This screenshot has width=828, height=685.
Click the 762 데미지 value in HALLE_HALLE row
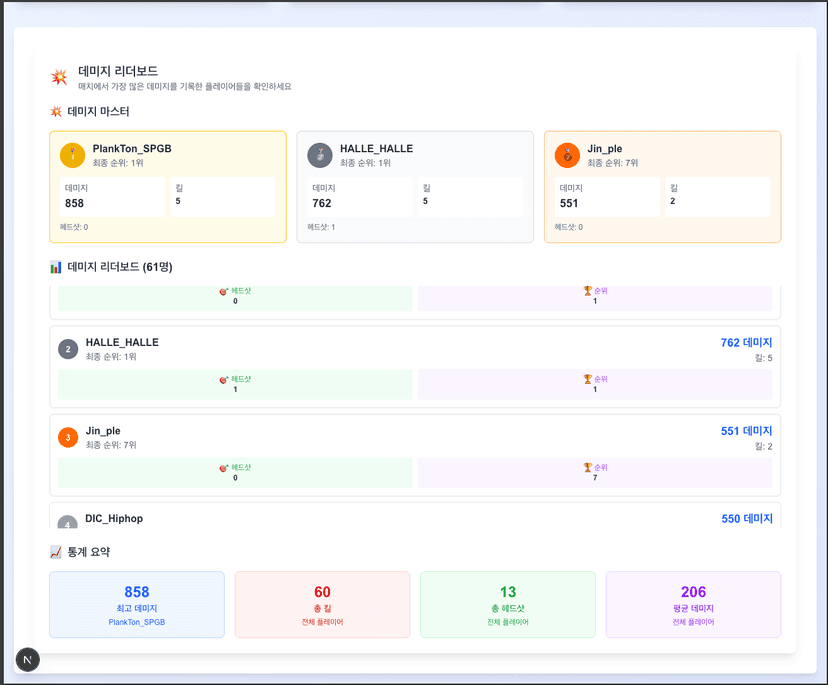tap(745, 343)
